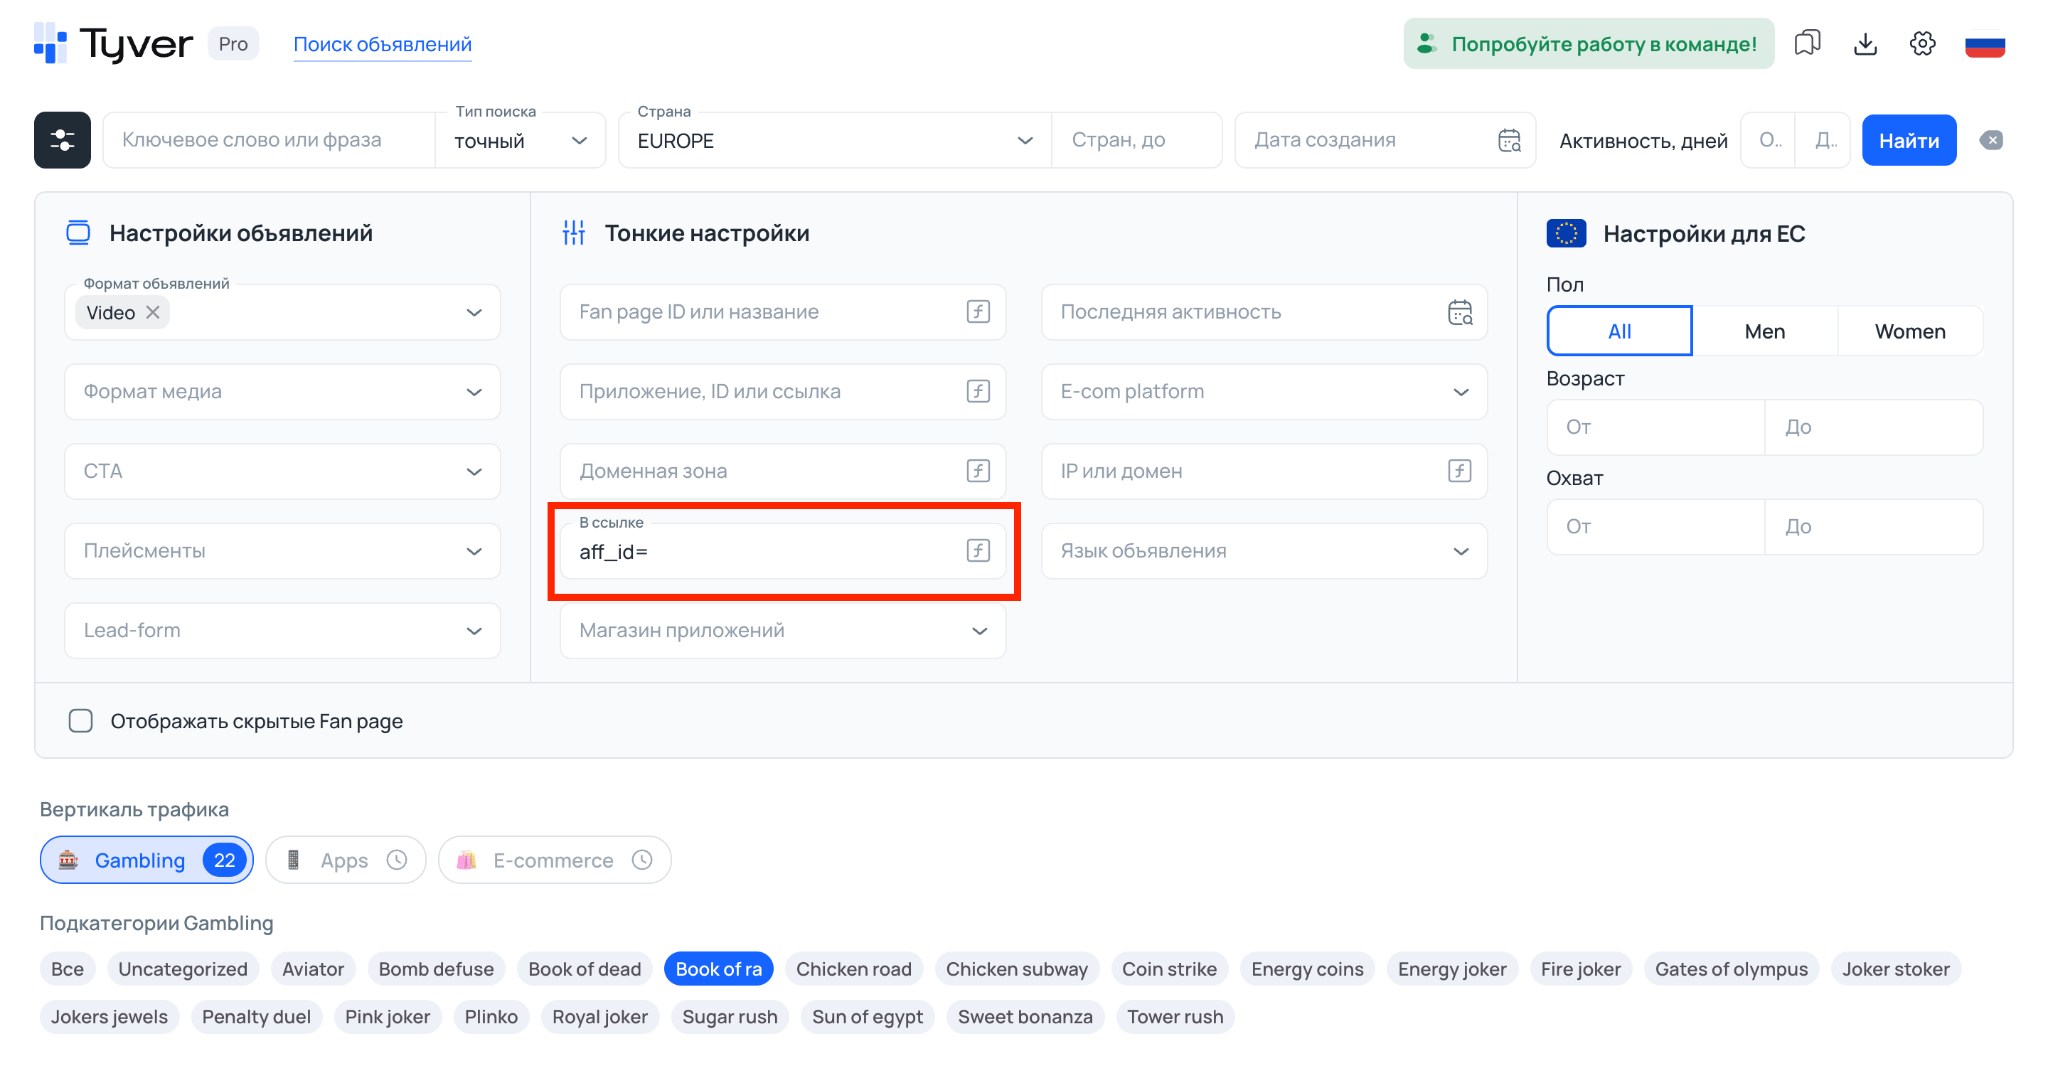Screen dimensions: 2048x1065
Task: Expand the E-com platform dropdown
Action: click(1264, 391)
